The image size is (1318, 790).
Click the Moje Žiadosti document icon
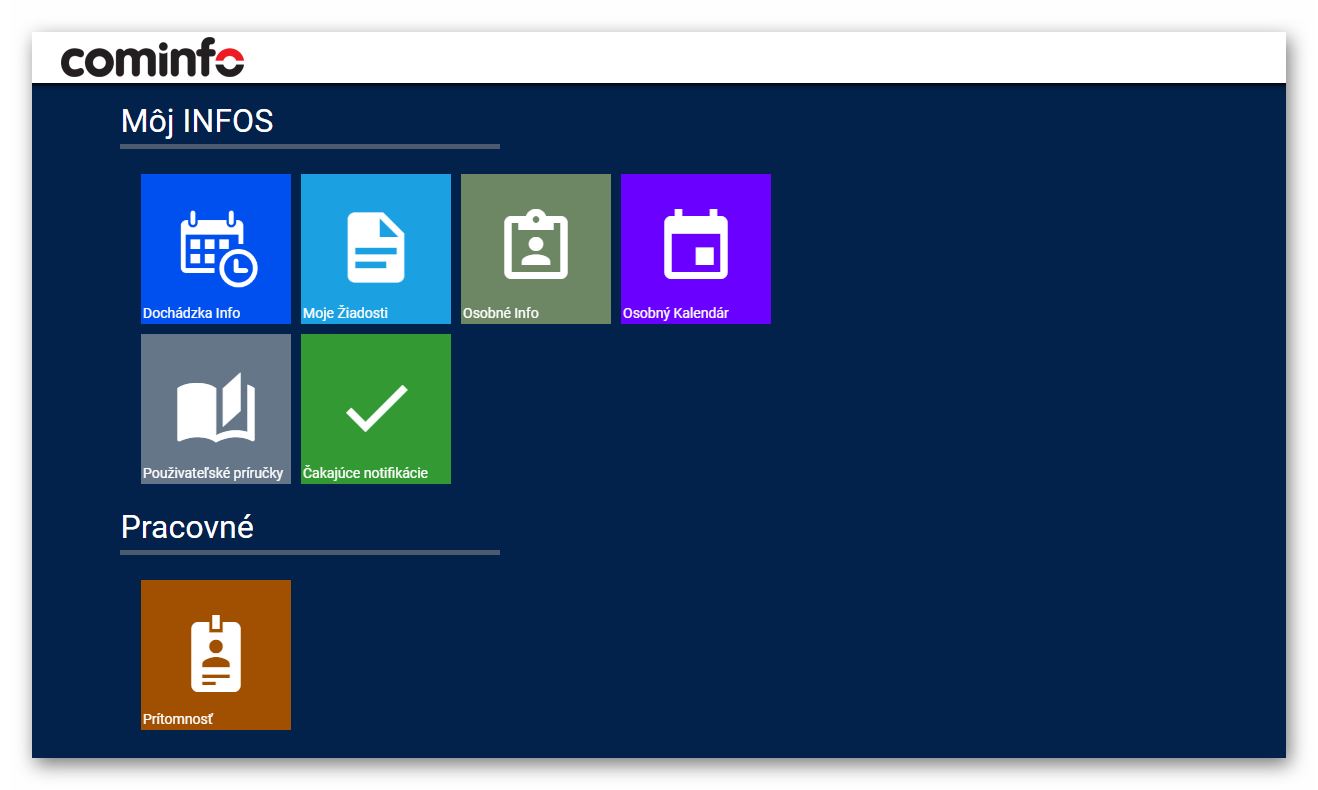point(376,247)
